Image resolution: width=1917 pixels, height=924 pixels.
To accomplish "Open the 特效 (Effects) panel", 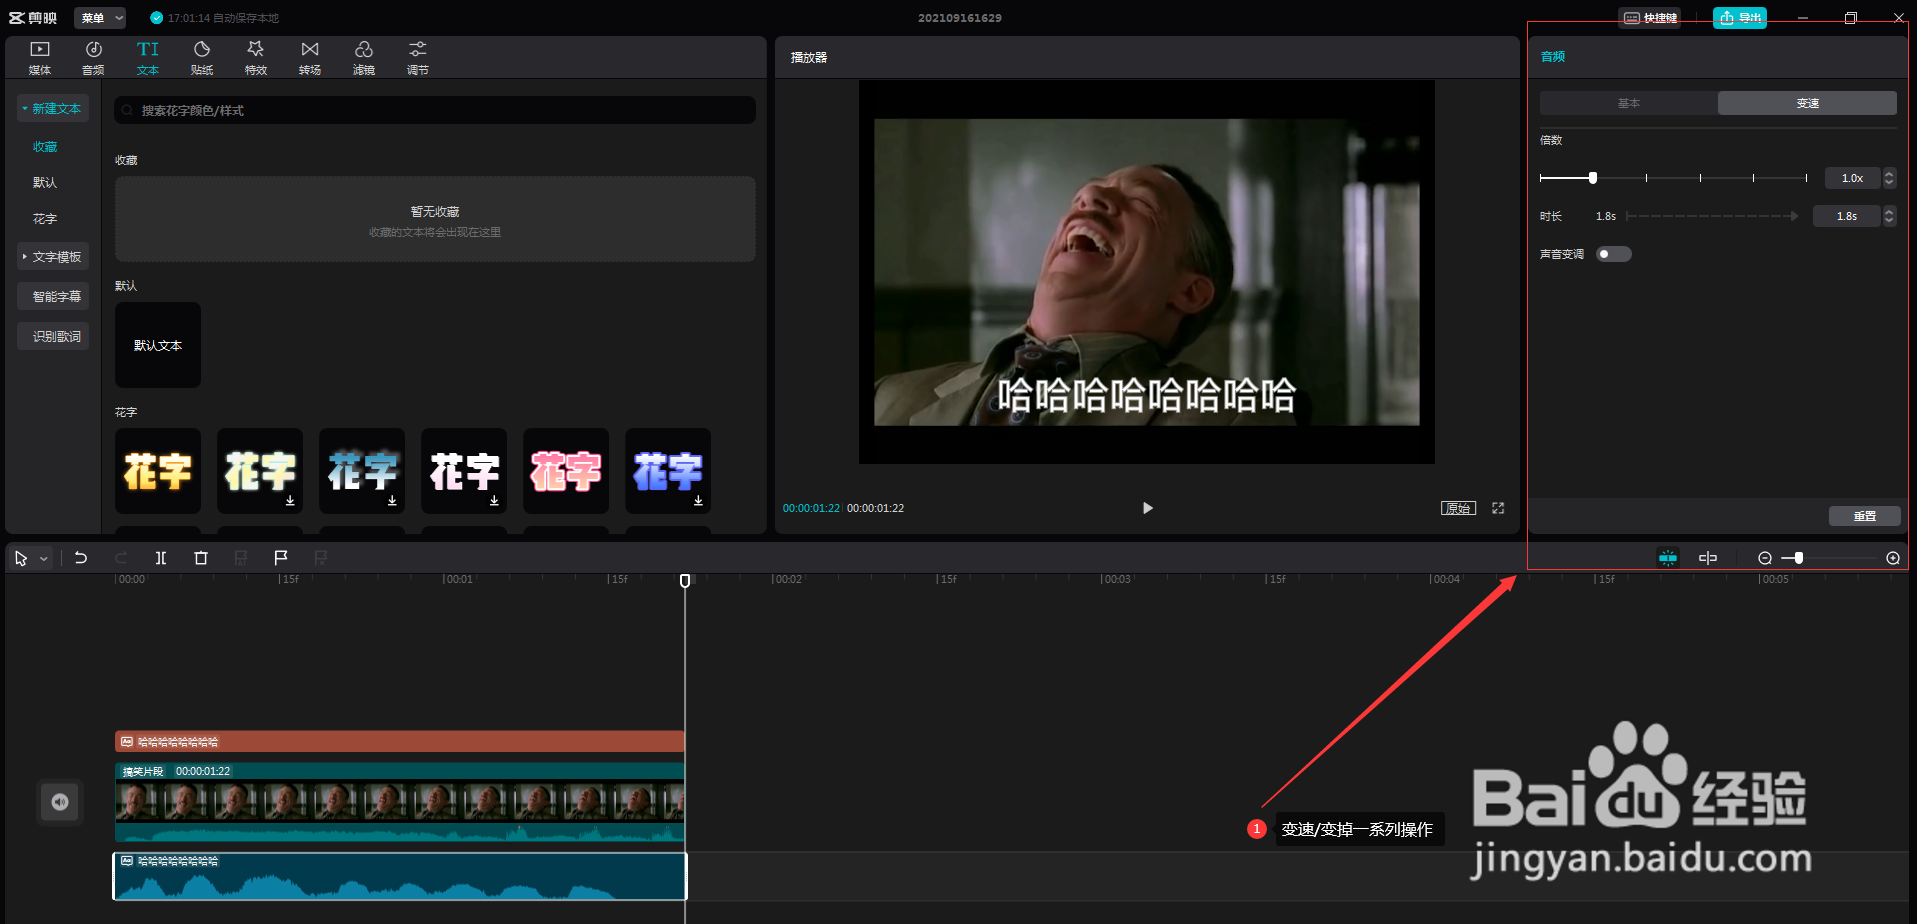I will tap(256, 58).
